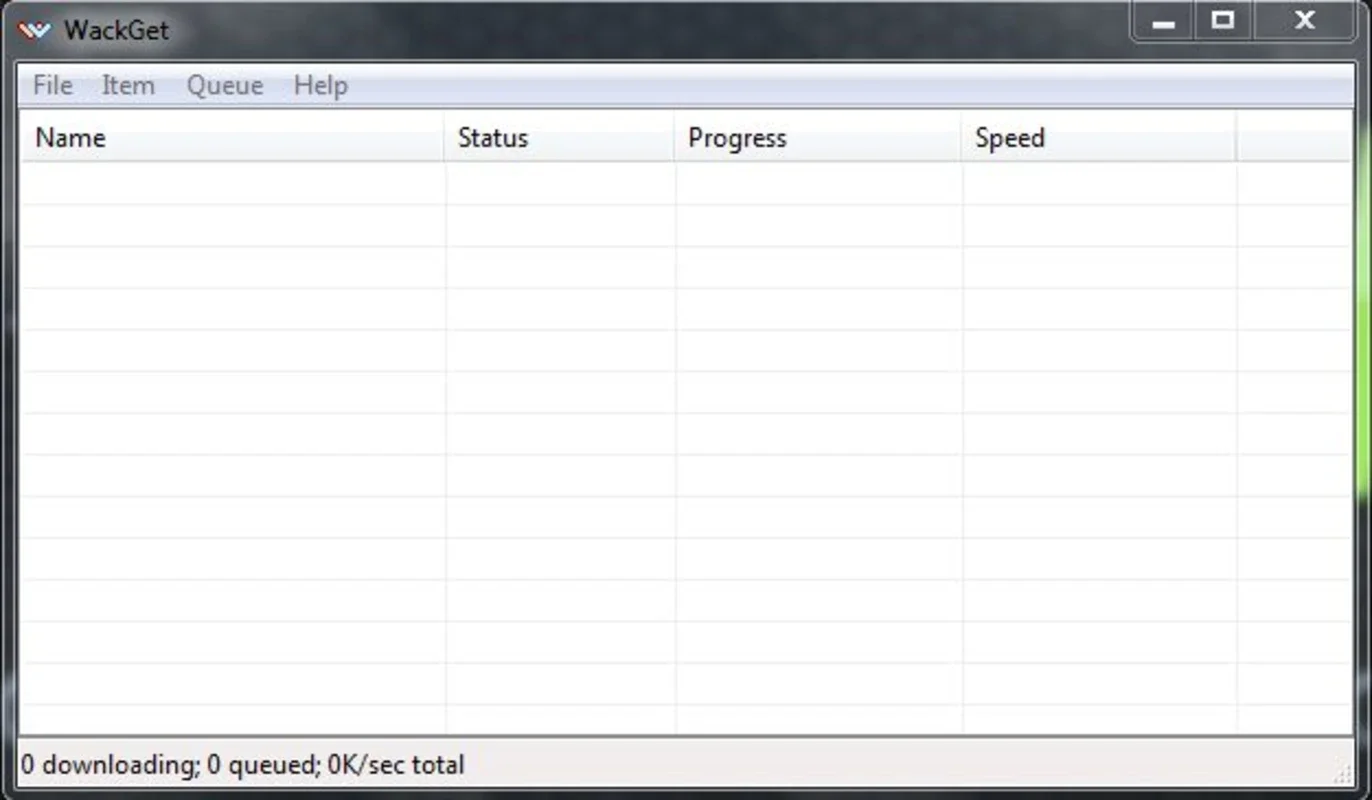Open the Item menu
This screenshot has height=800, width=1372.
[x=128, y=86]
